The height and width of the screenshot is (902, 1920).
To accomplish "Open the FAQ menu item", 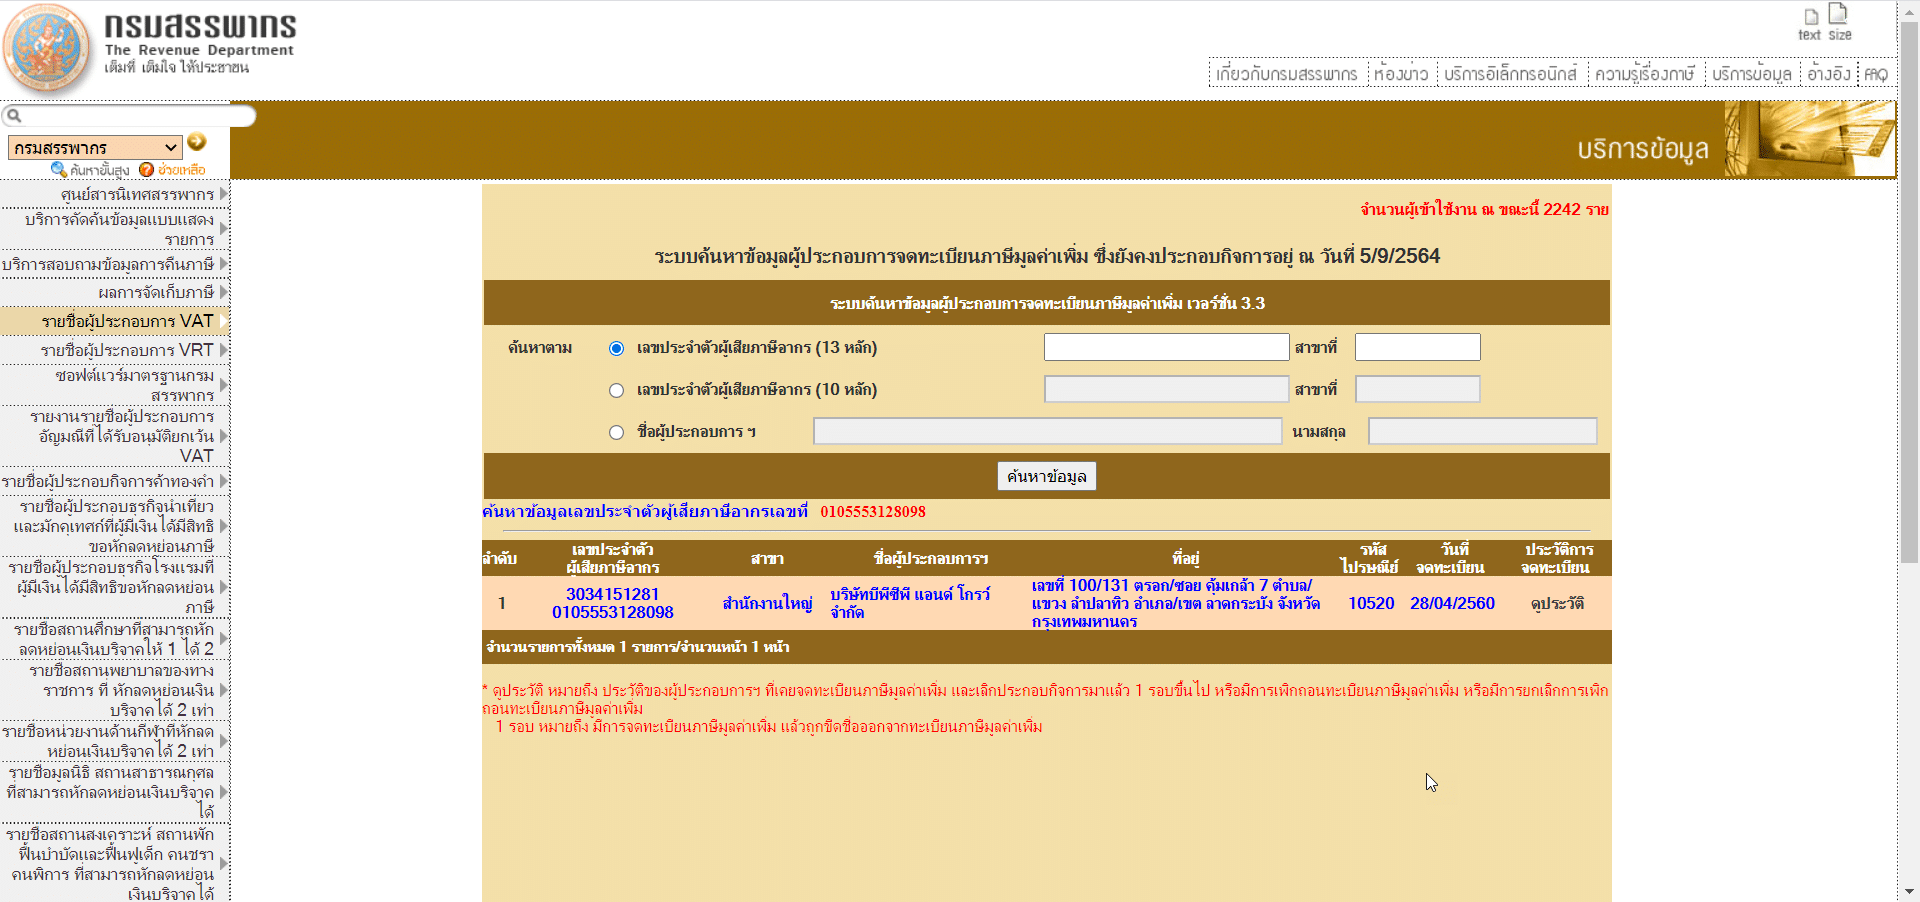I will point(1875,73).
